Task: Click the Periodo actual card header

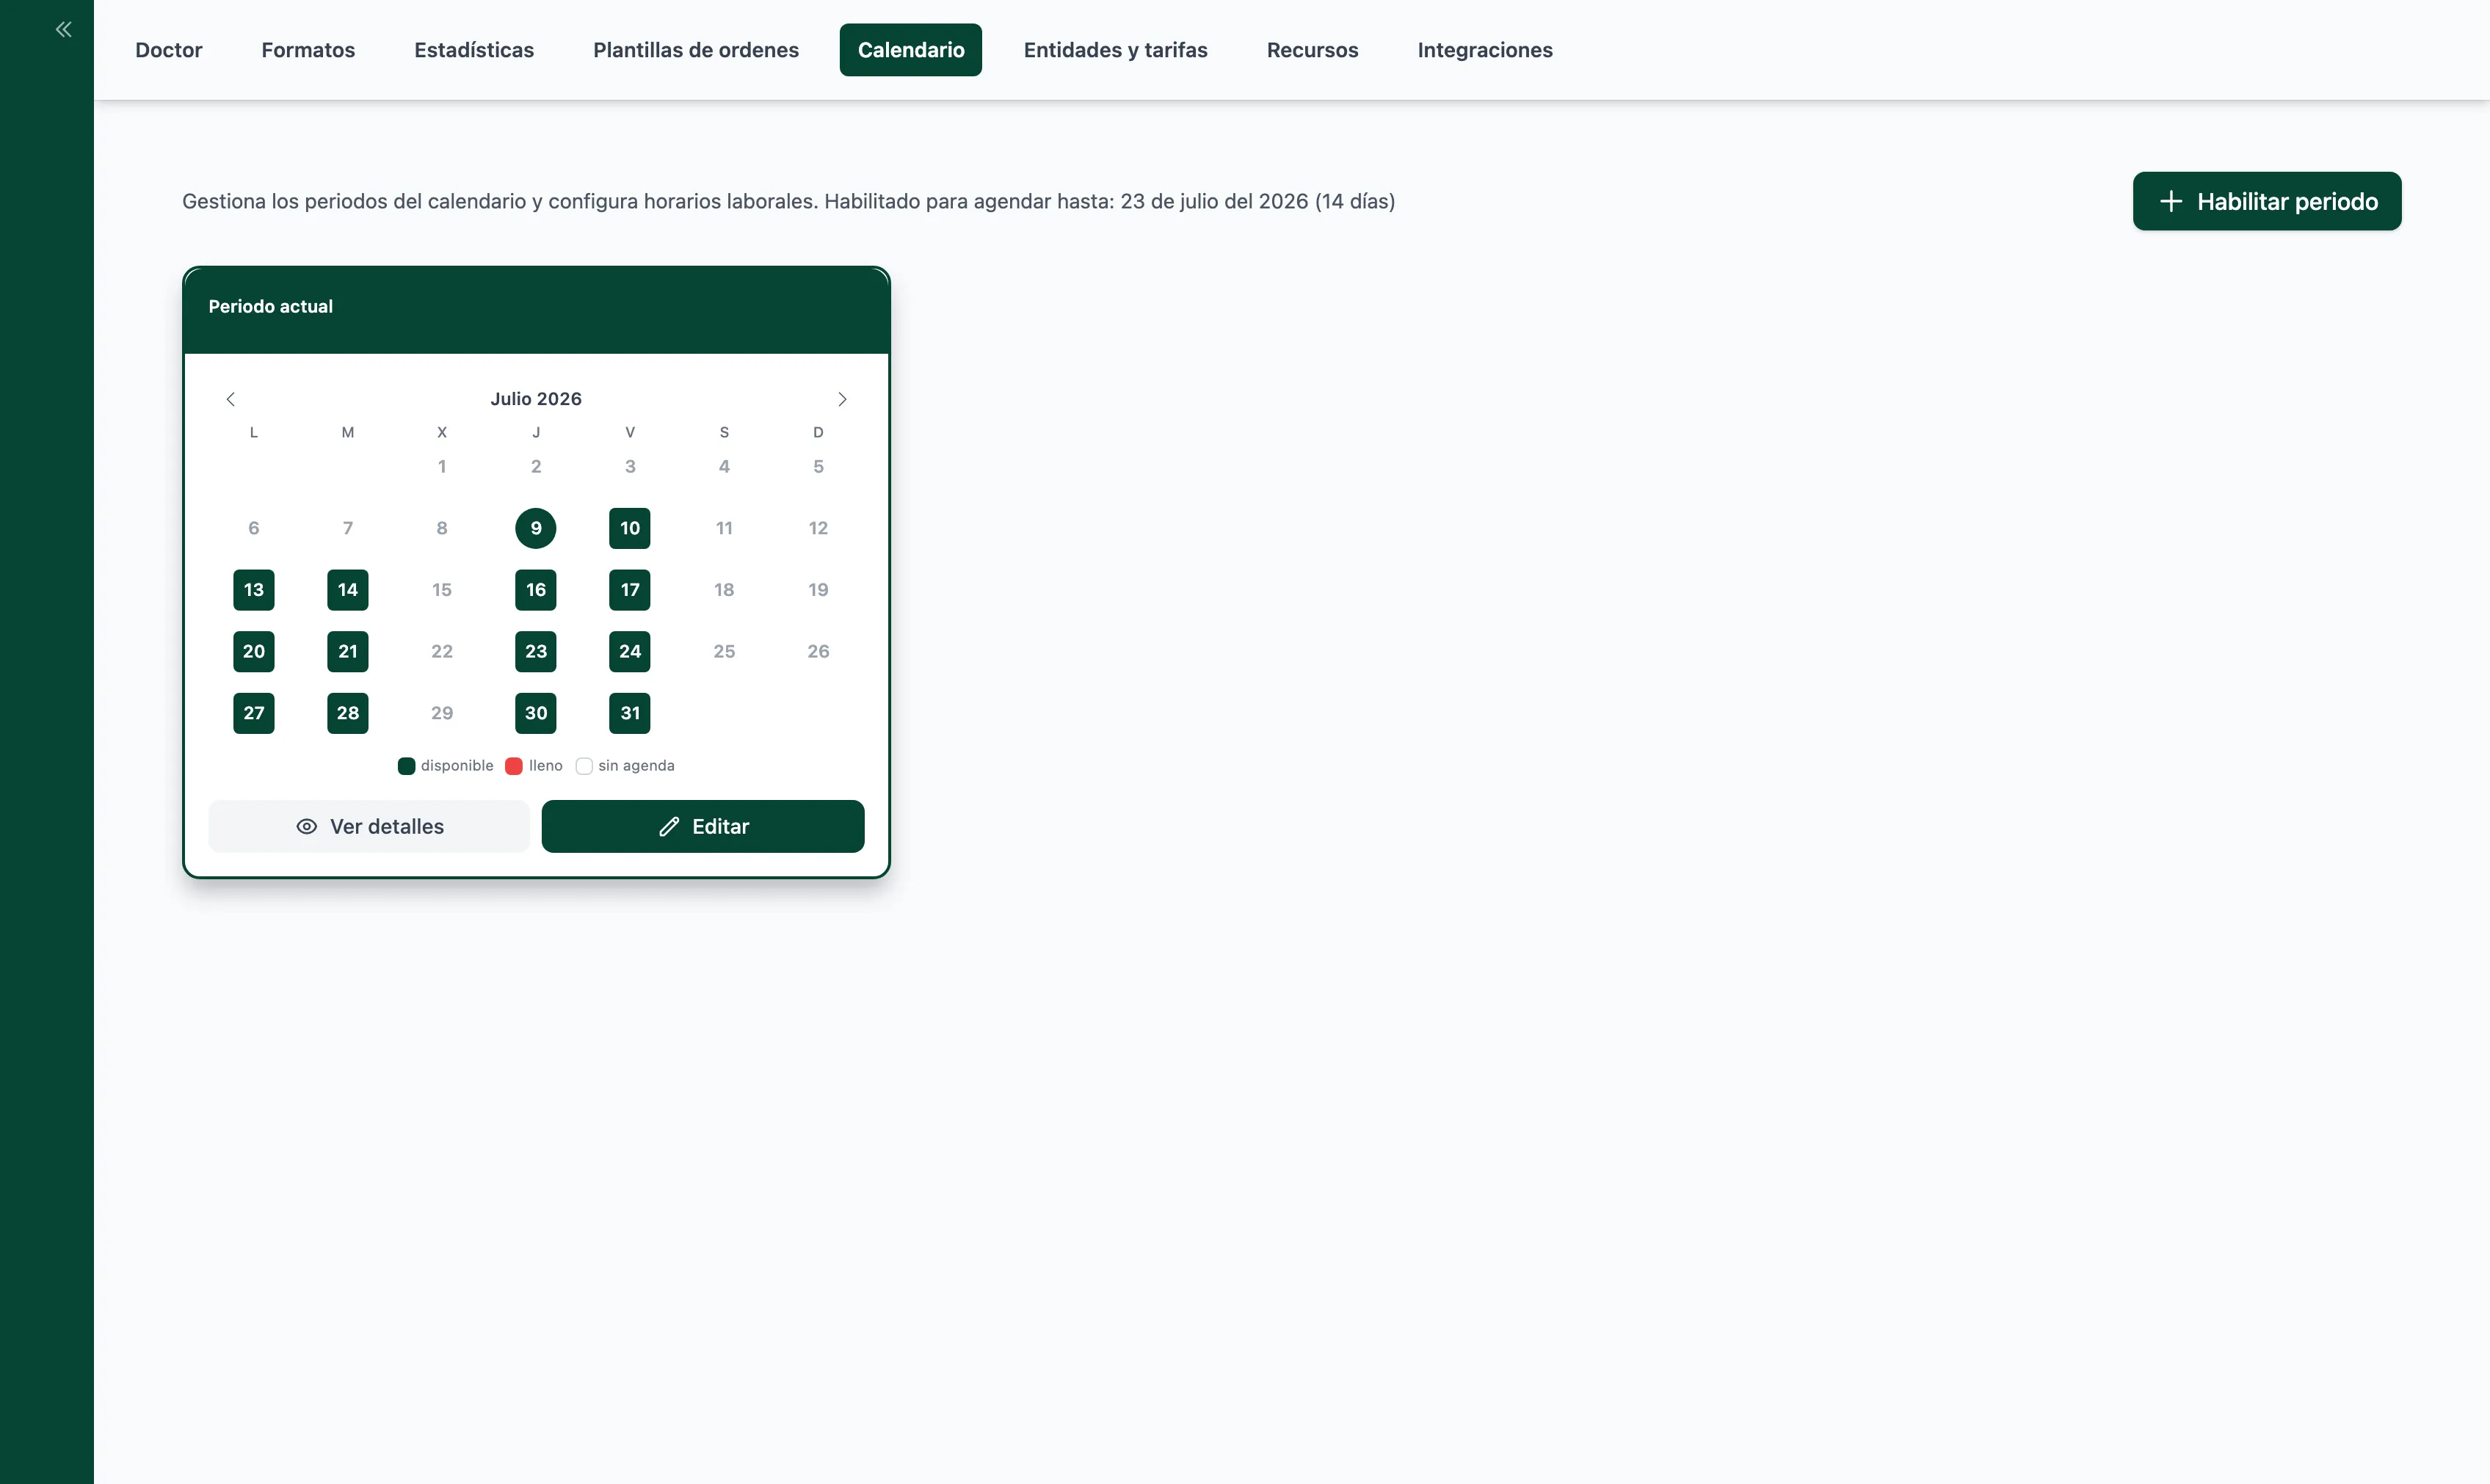Action: pos(537,310)
